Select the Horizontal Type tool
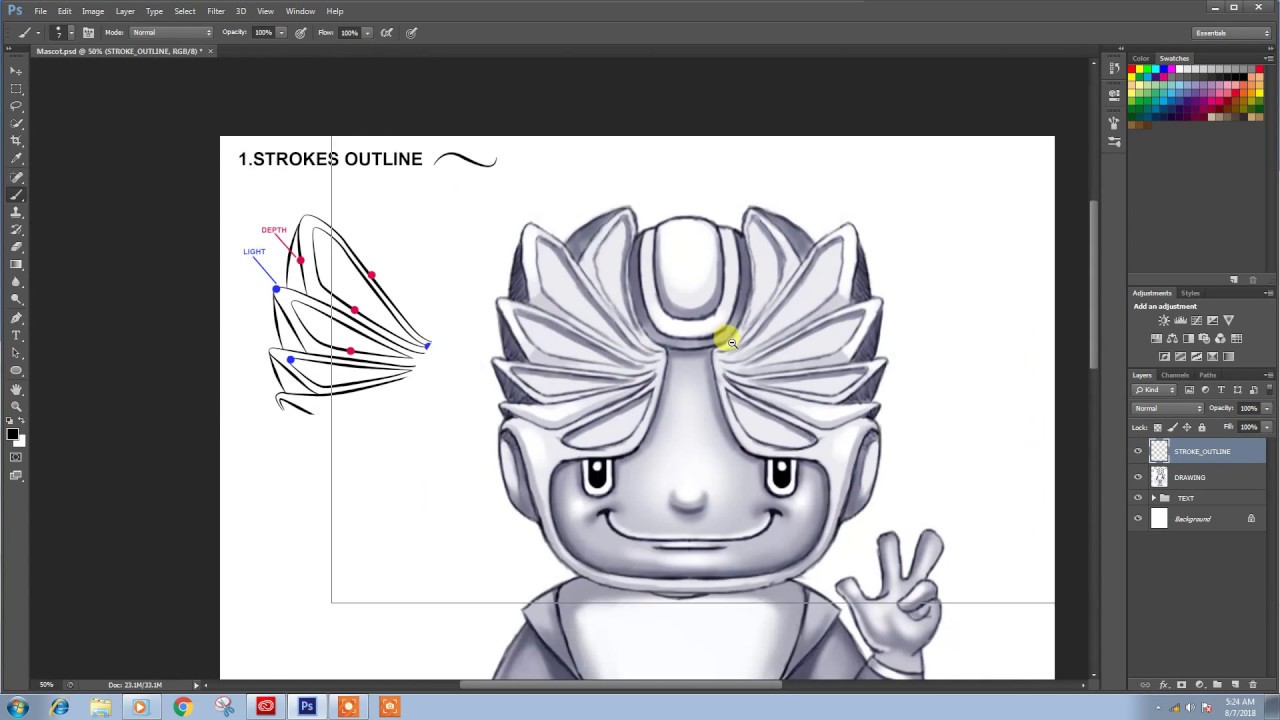Viewport: 1280px width, 720px height. click(x=16, y=336)
